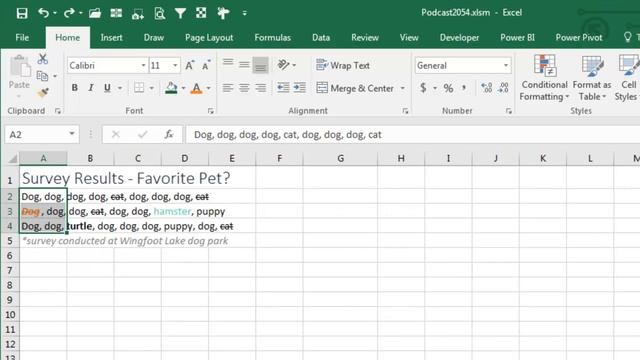Open the Merge & Center dropdown arrow

(403, 88)
